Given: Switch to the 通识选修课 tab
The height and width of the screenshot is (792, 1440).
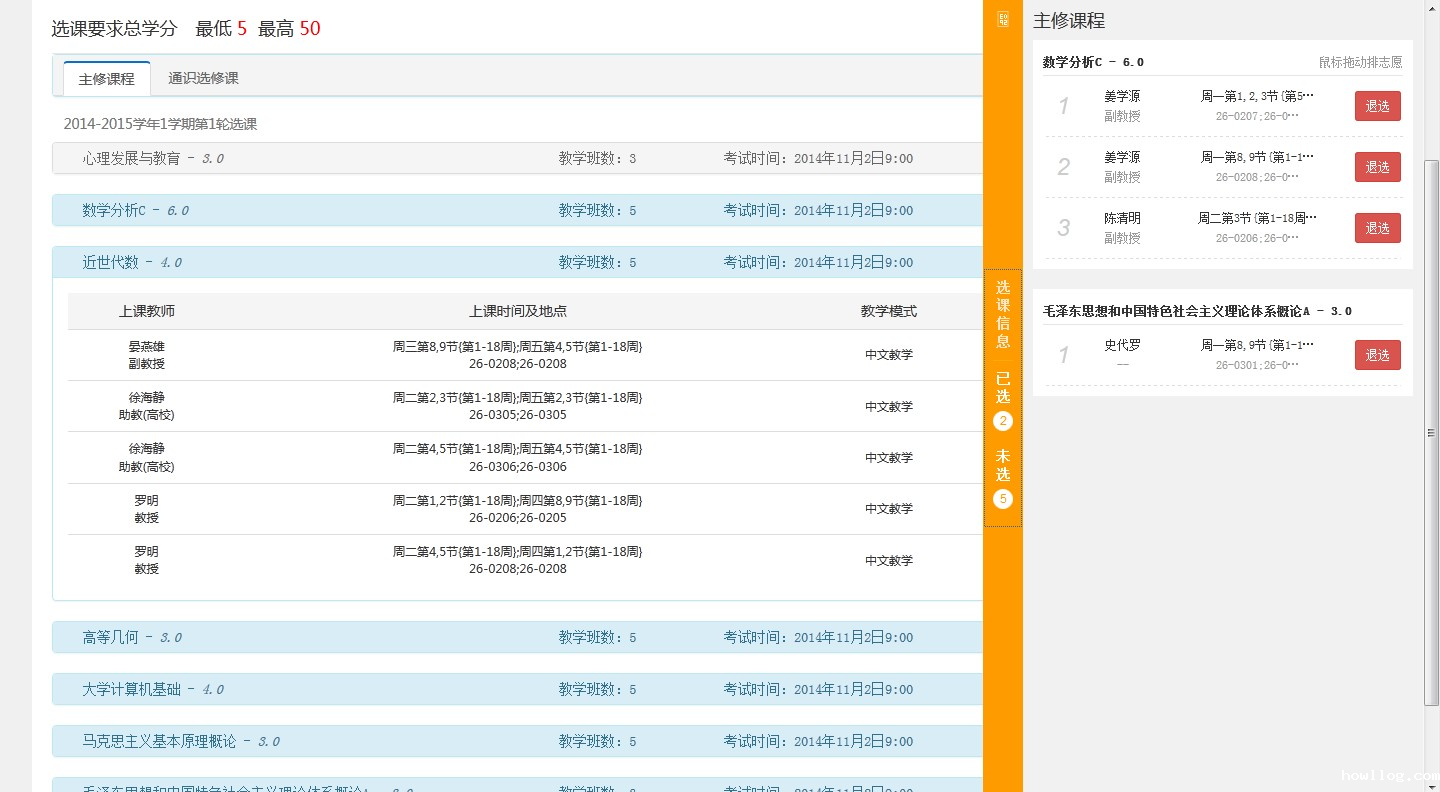Looking at the screenshot, I should tap(203, 78).
